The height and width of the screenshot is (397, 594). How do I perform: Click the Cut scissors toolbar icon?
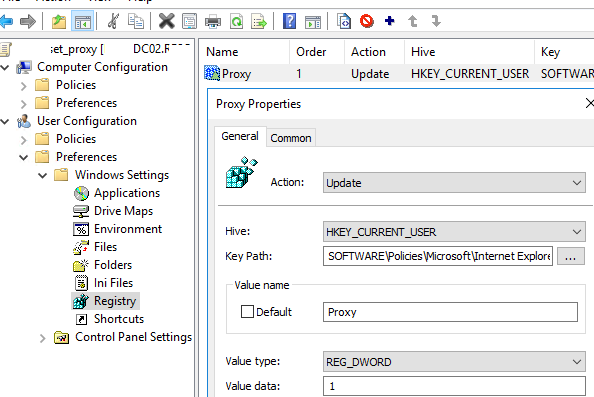click(x=113, y=21)
